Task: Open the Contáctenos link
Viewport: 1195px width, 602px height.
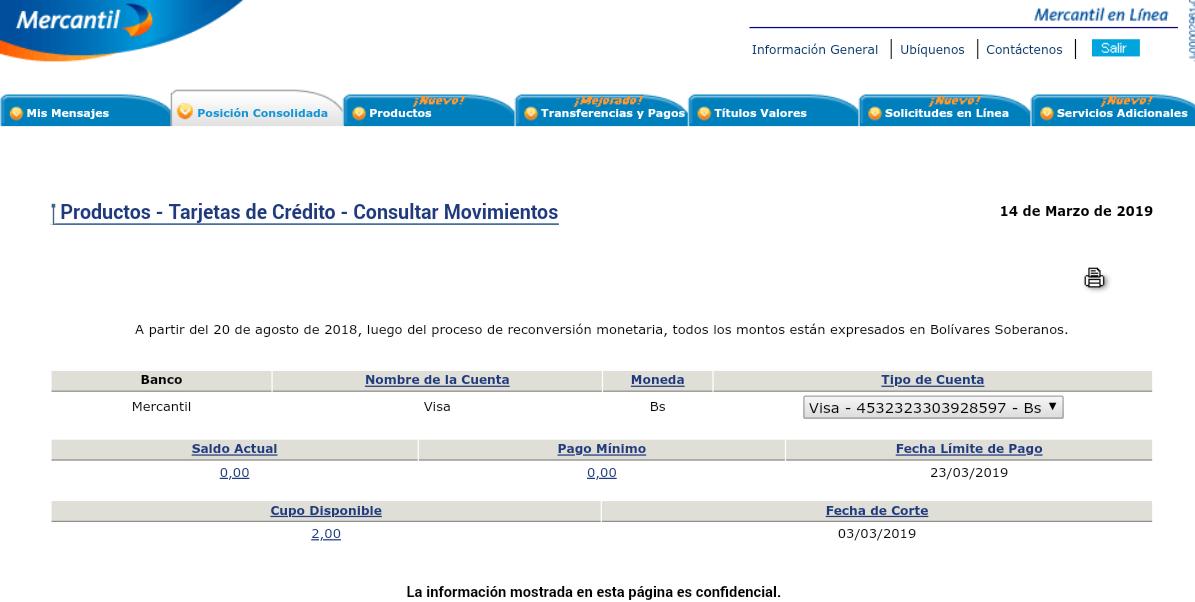Action: (1024, 50)
